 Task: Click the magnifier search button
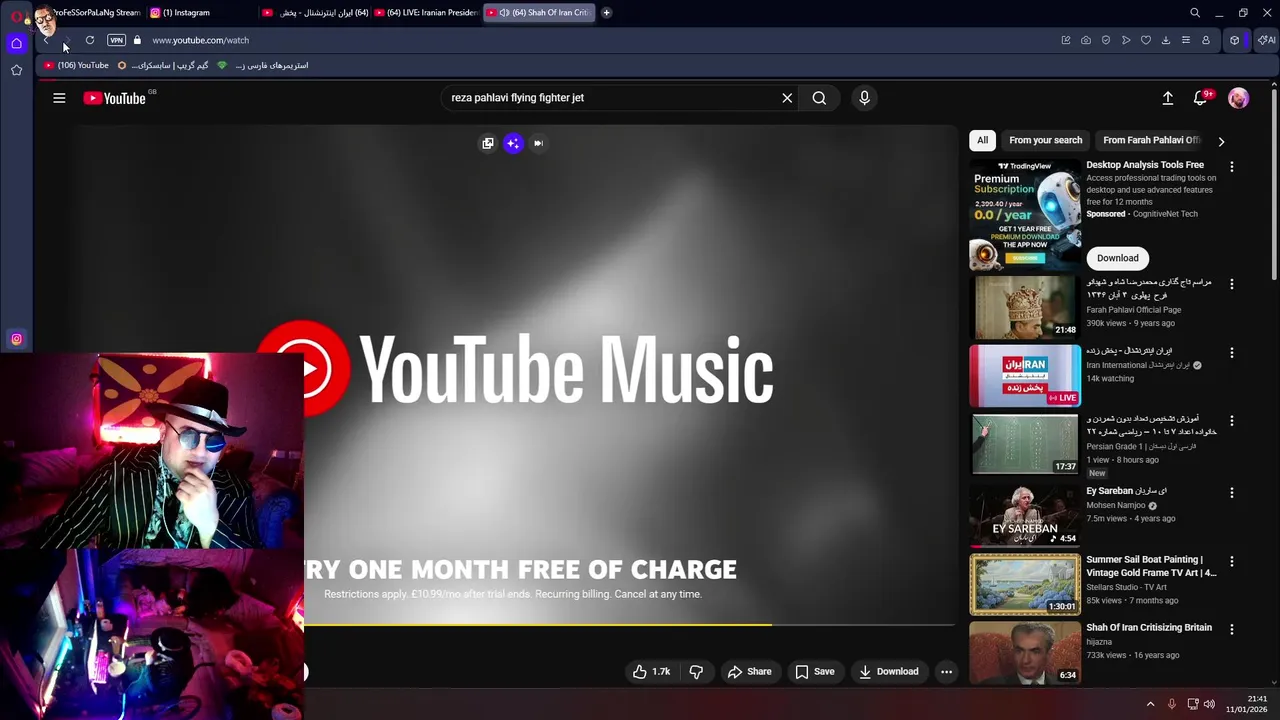(819, 98)
